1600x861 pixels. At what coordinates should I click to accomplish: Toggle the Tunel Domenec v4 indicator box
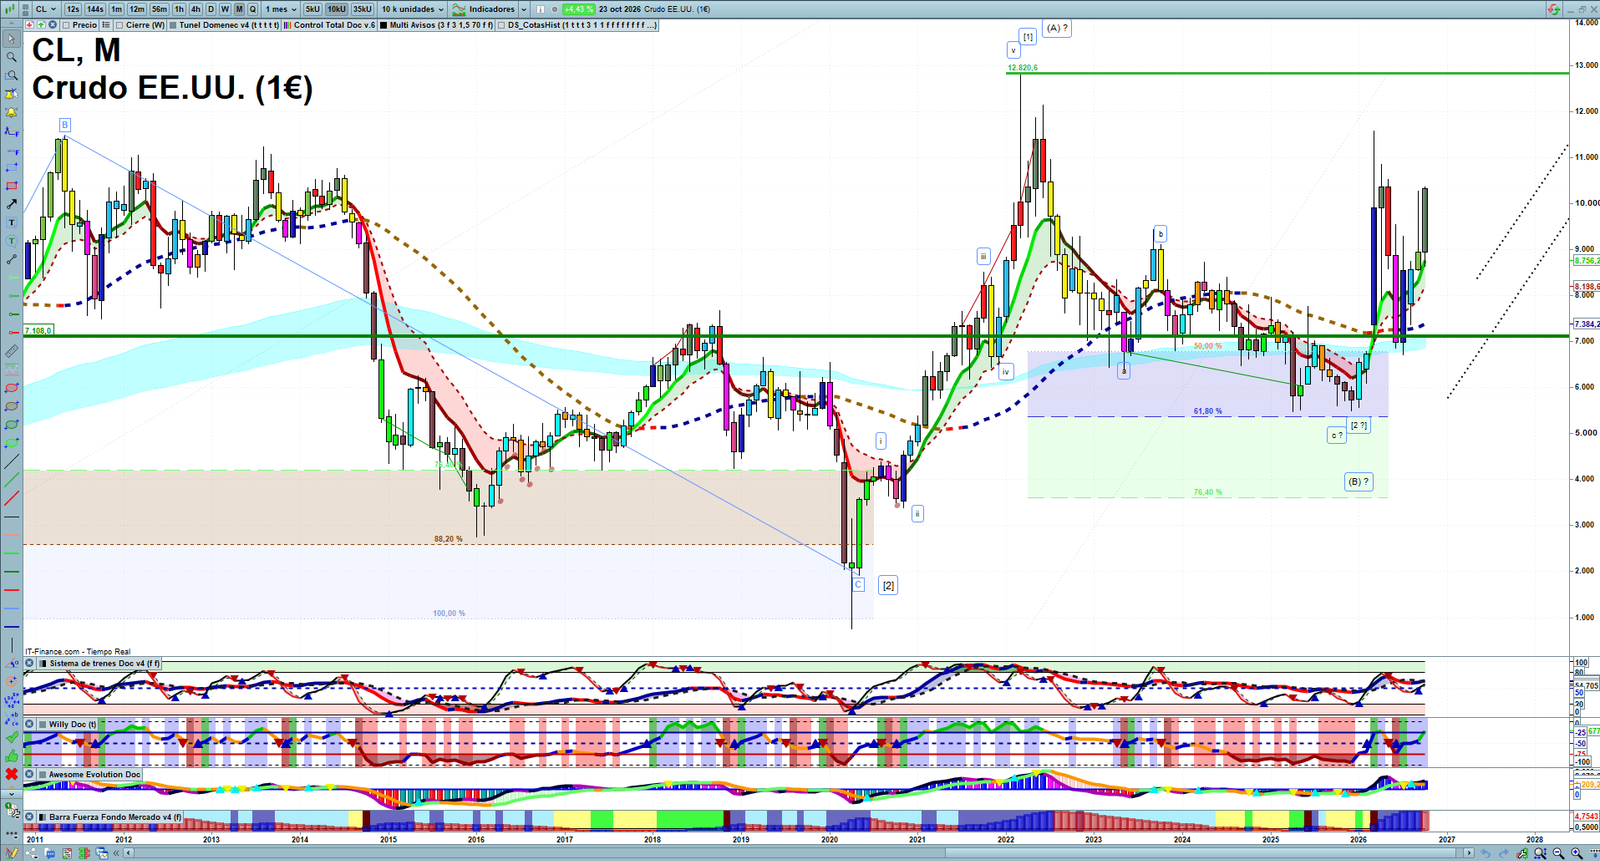173,25
